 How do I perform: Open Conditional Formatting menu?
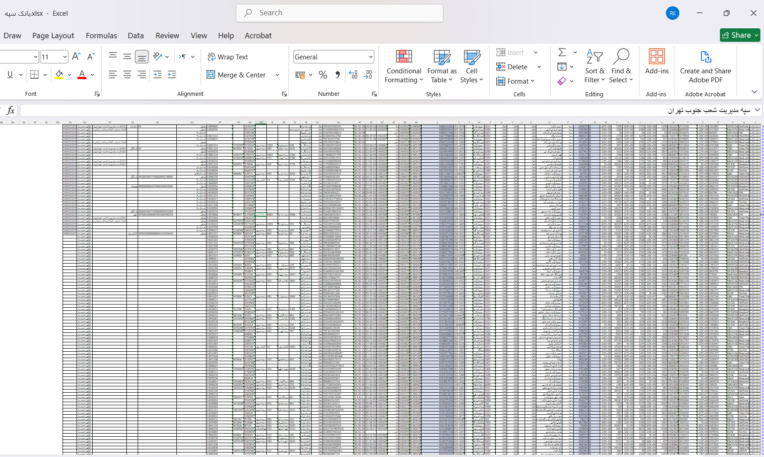coord(403,67)
